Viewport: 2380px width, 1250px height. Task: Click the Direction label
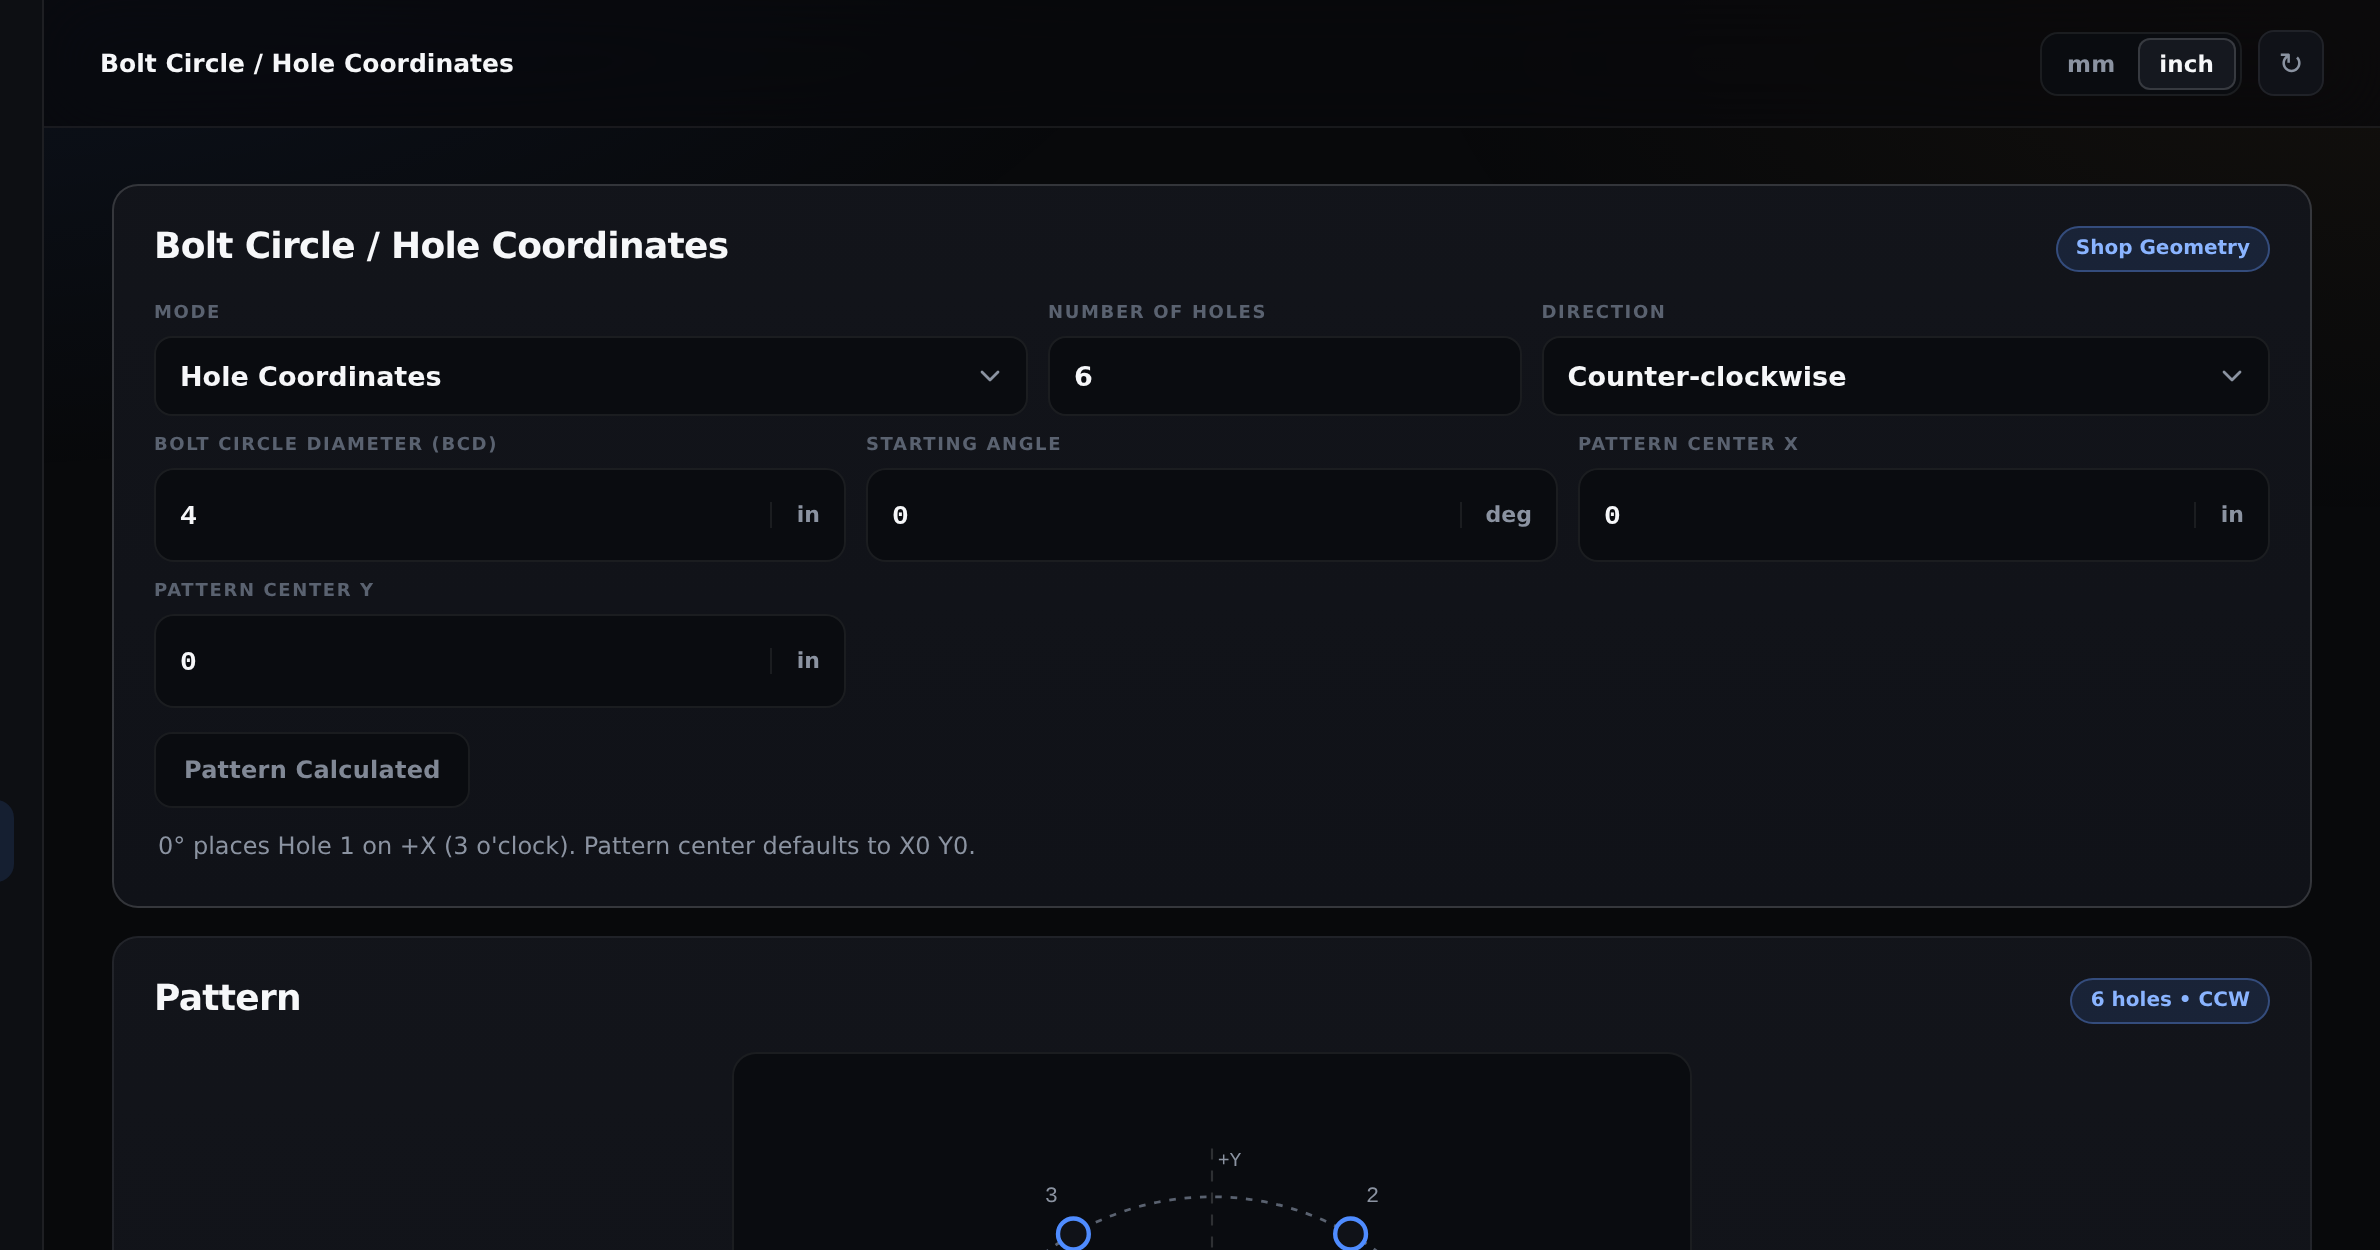click(1603, 312)
